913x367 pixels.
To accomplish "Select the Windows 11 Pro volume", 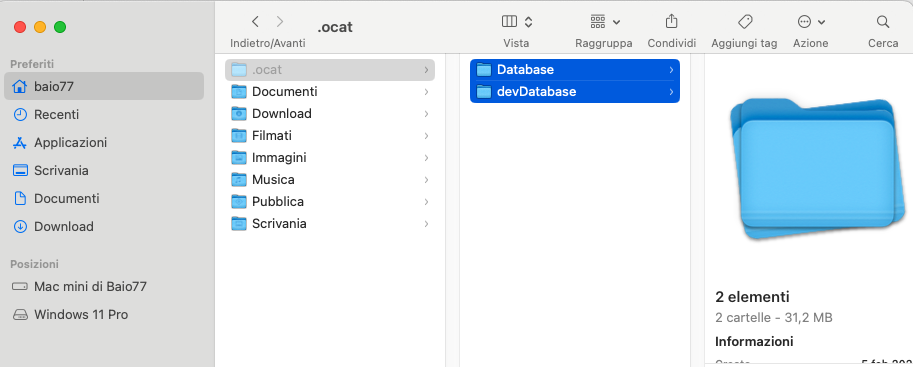I will (x=104, y=314).
